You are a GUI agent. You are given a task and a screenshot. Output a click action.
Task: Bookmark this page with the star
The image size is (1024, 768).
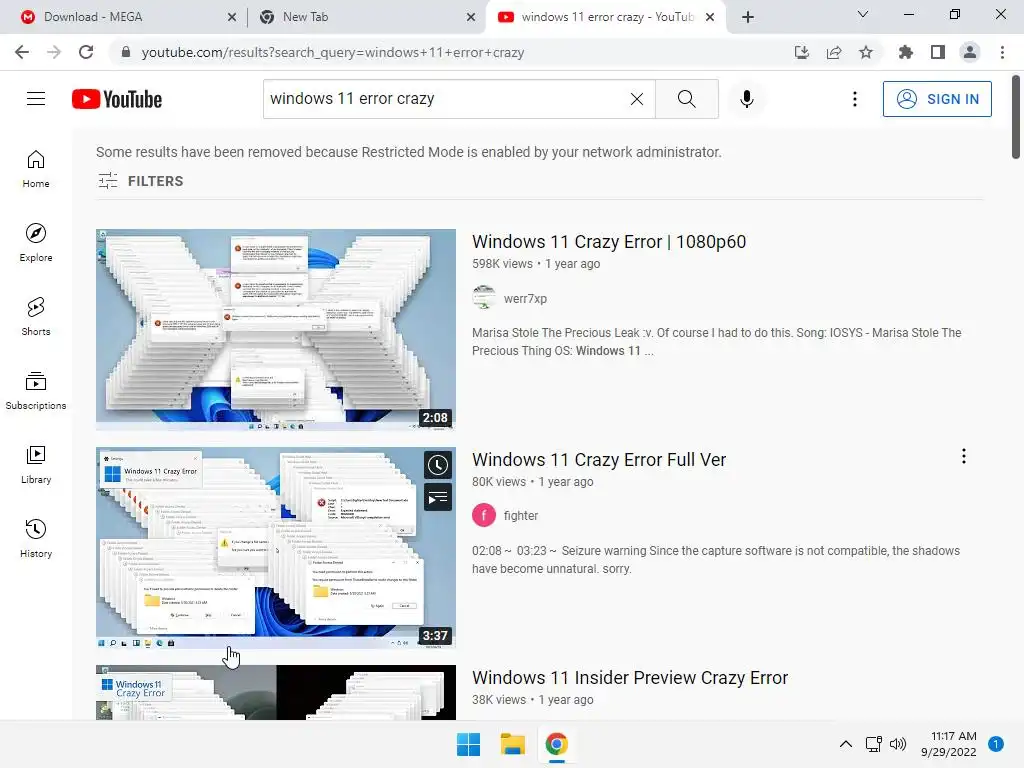tap(866, 52)
